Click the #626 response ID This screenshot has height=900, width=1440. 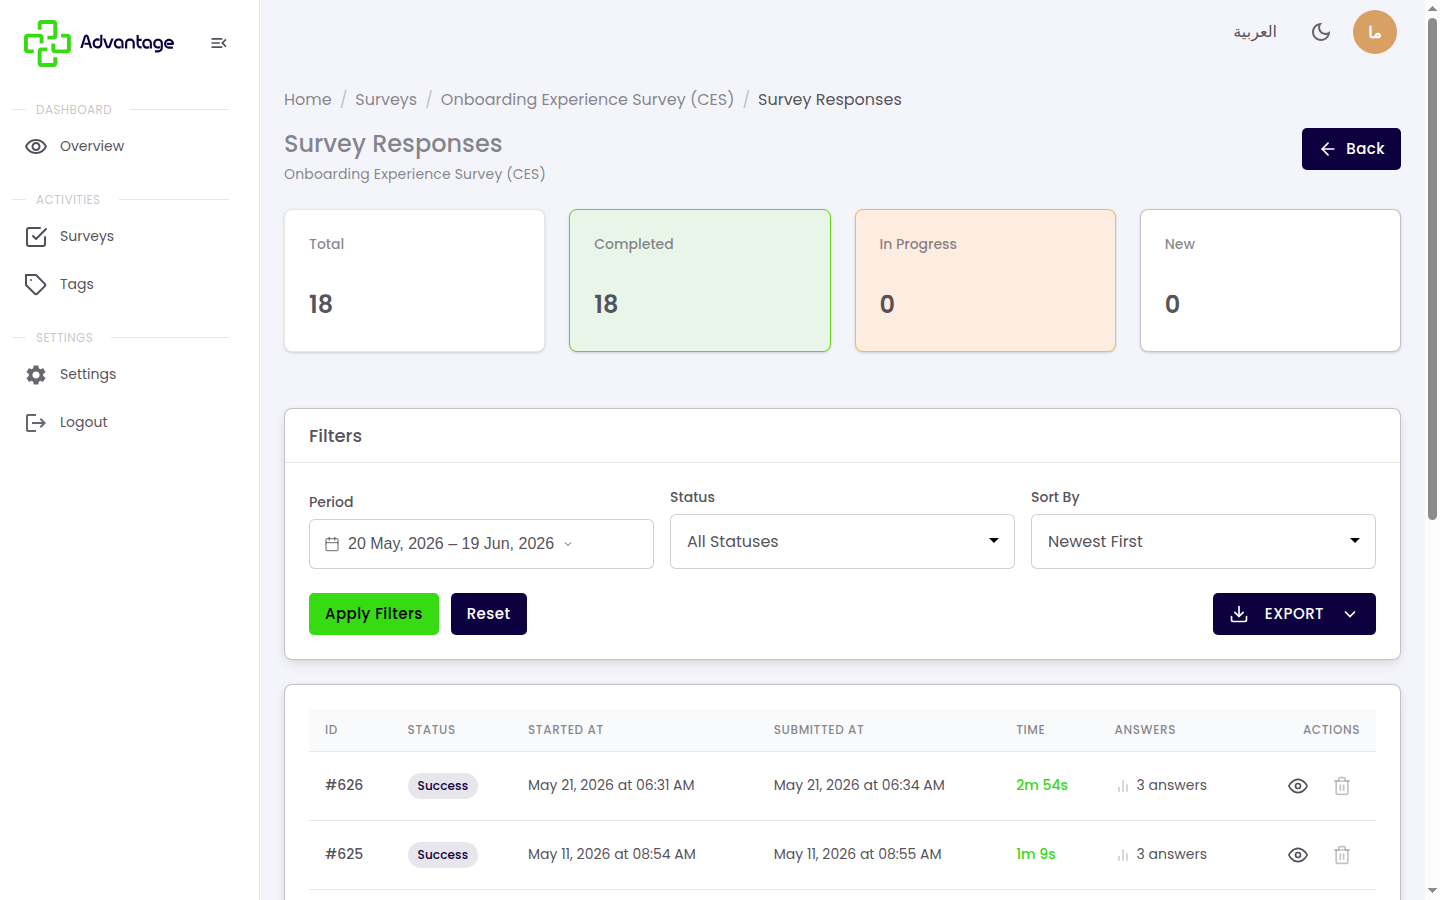(344, 785)
